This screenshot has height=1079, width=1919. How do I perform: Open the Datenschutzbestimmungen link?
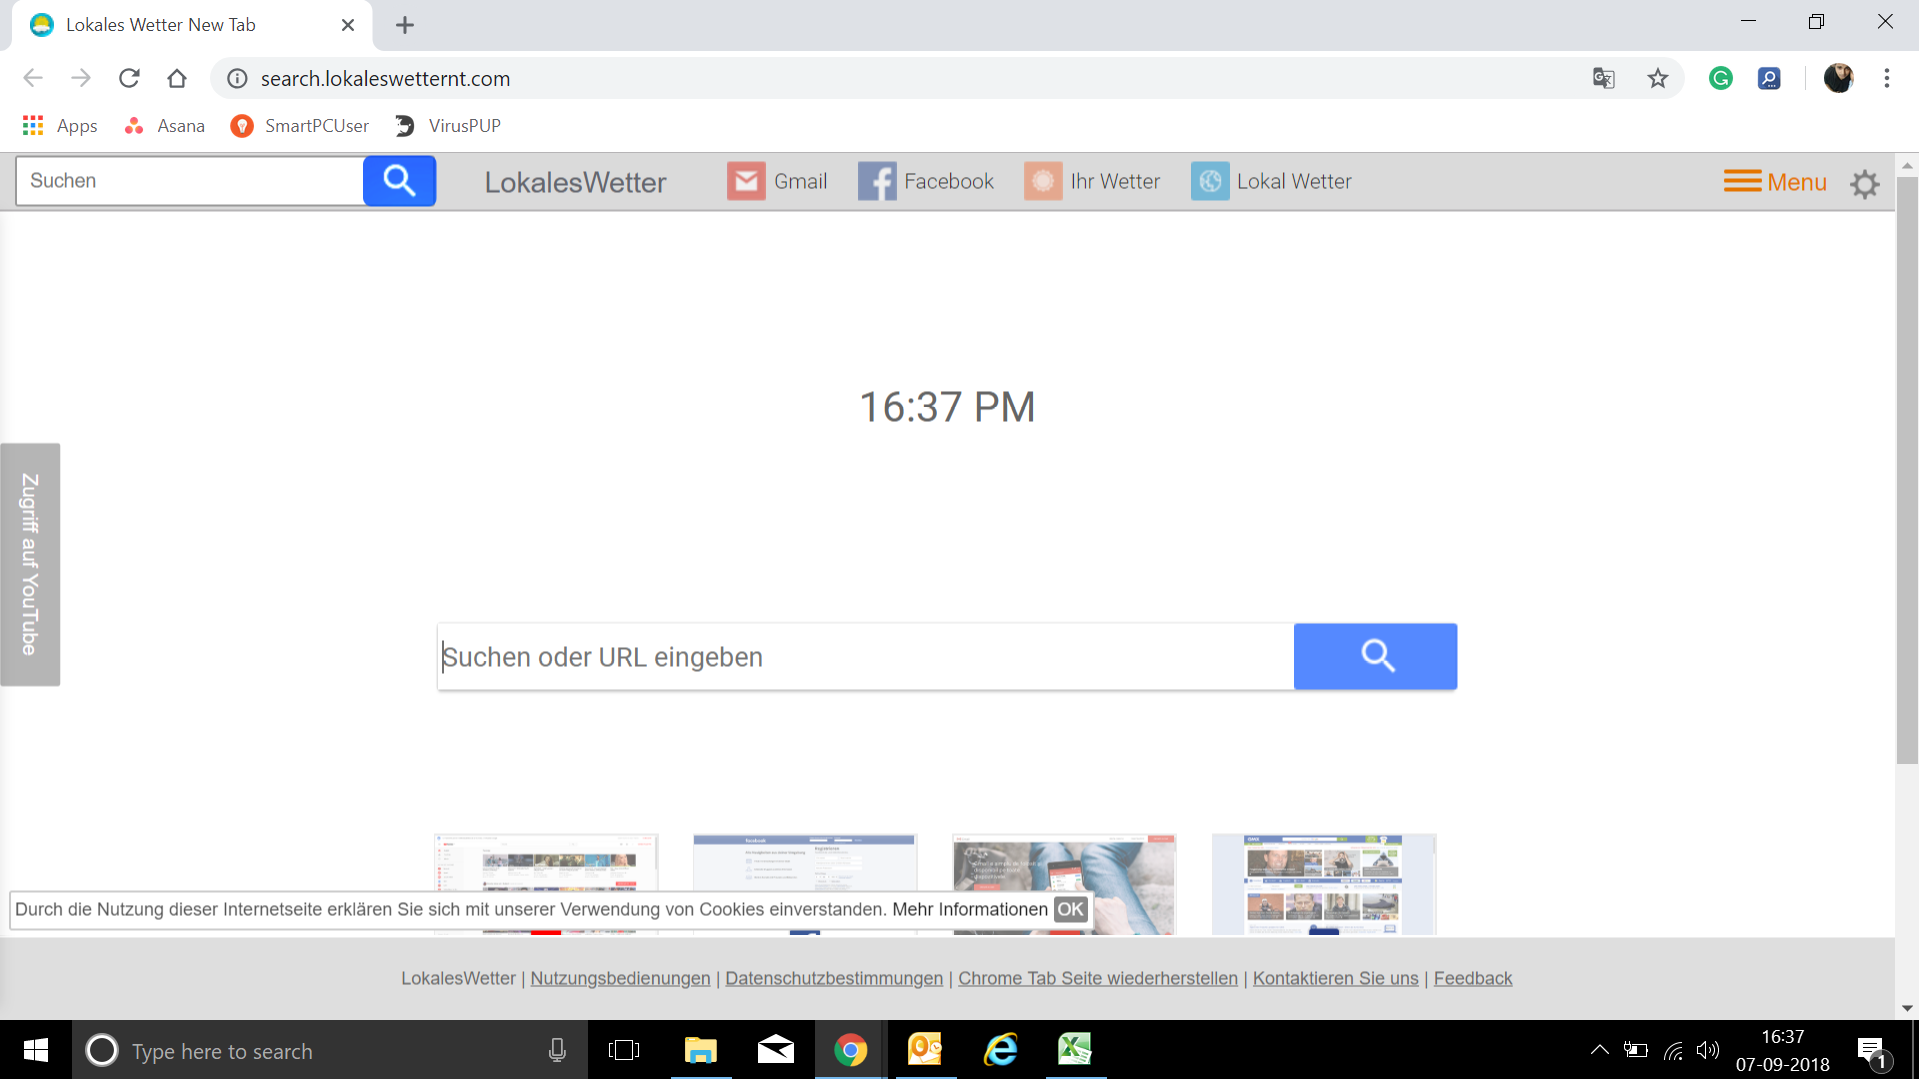[833, 978]
